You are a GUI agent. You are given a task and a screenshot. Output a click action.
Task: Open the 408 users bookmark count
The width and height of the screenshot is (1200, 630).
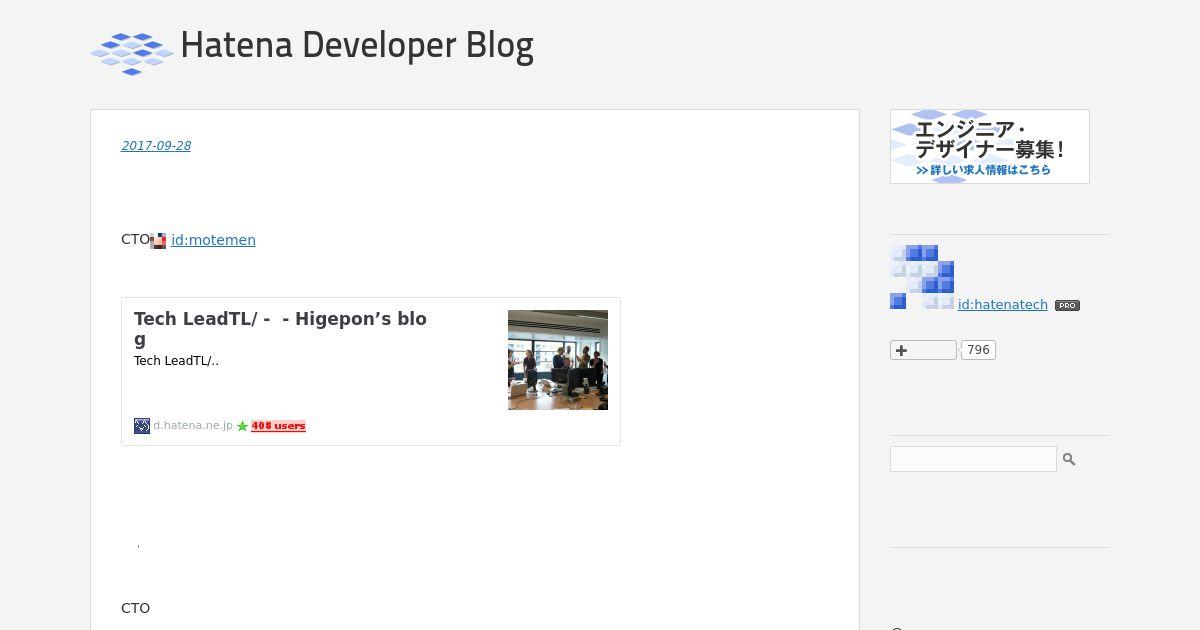[278, 426]
